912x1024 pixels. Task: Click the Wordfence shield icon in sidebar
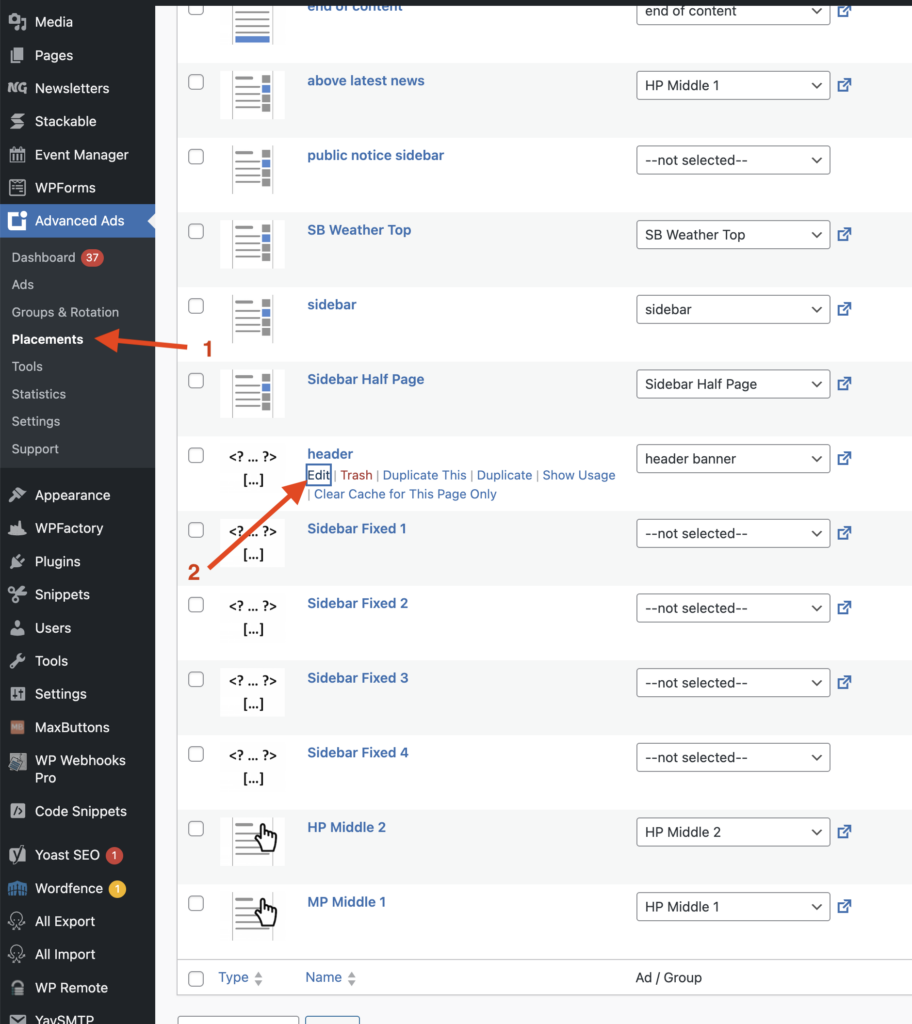(x=17, y=888)
